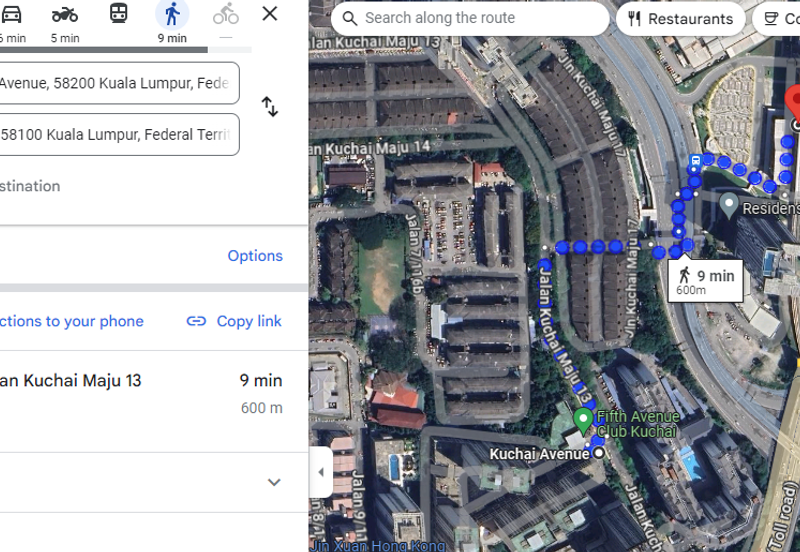Click the 9 min walking route label
This screenshot has height=552, width=800.
(x=706, y=280)
